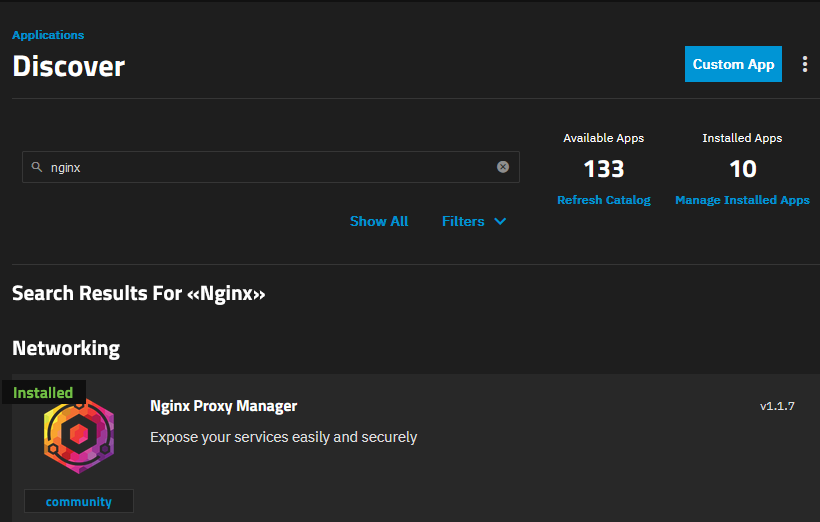Click the 10 installed apps count
820x522 pixels.
click(743, 169)
